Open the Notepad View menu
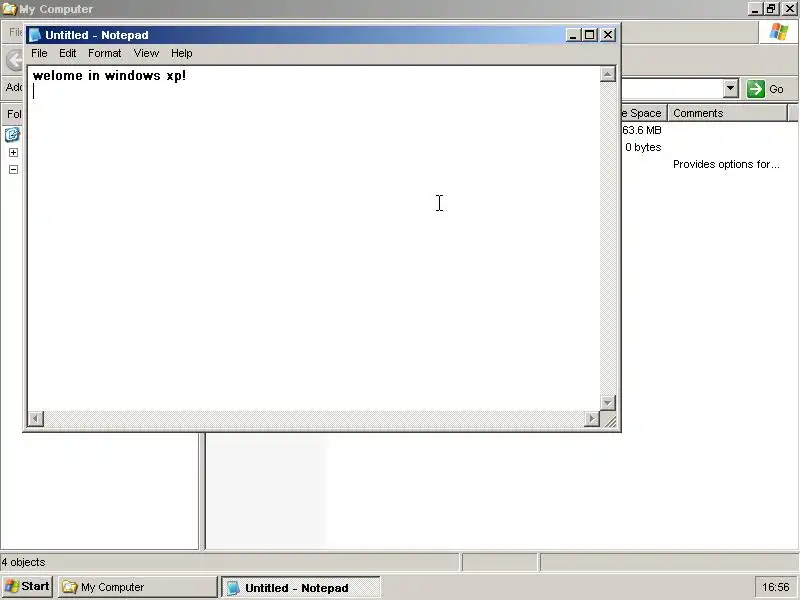Screen dimensions: 800x600 click(146, 53)
